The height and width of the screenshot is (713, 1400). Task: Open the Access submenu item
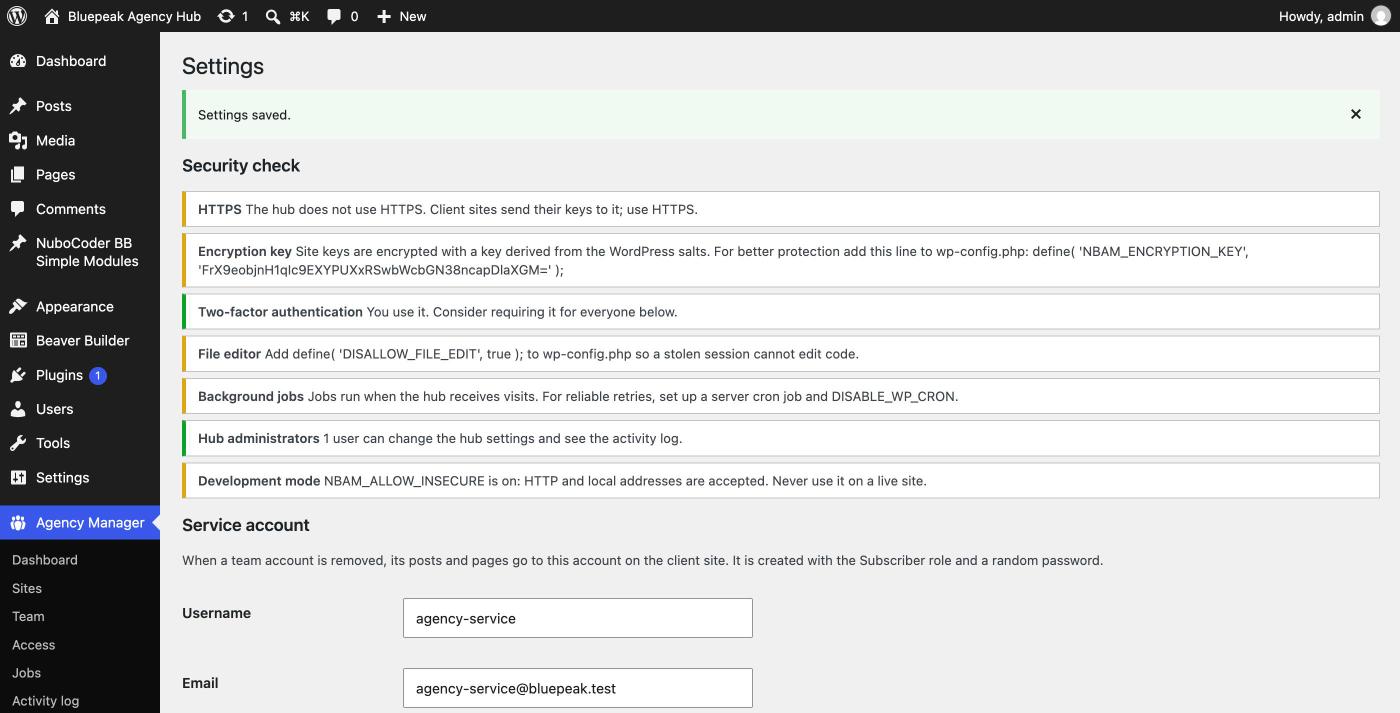33,645
